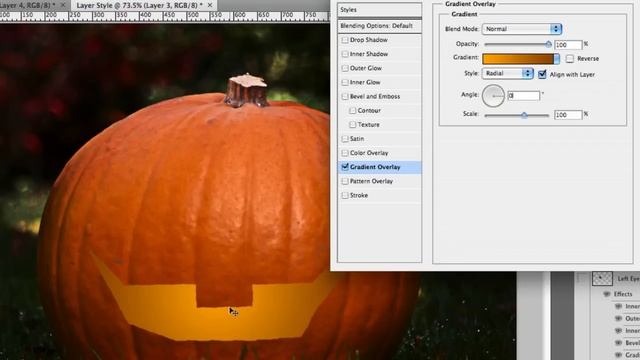Enable the Drop Shadow checkbox
640x360 pixels.
(x=345, y=40)
